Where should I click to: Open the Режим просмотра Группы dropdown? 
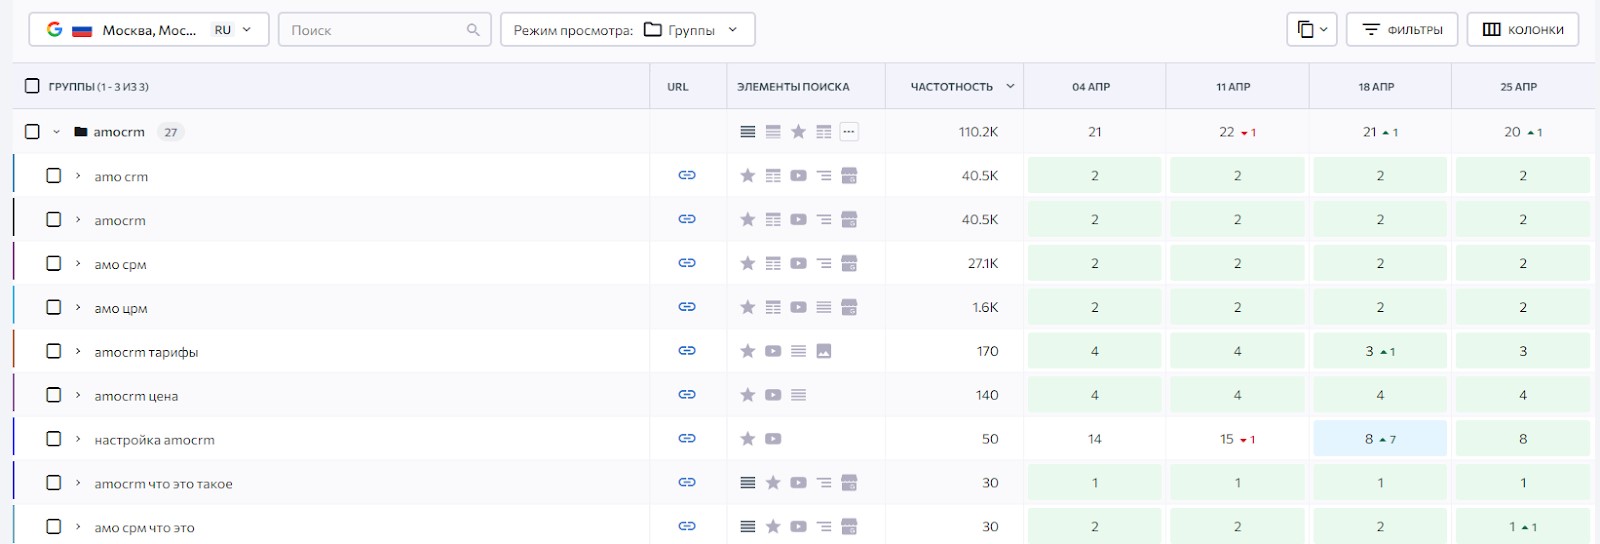(627, 30)
